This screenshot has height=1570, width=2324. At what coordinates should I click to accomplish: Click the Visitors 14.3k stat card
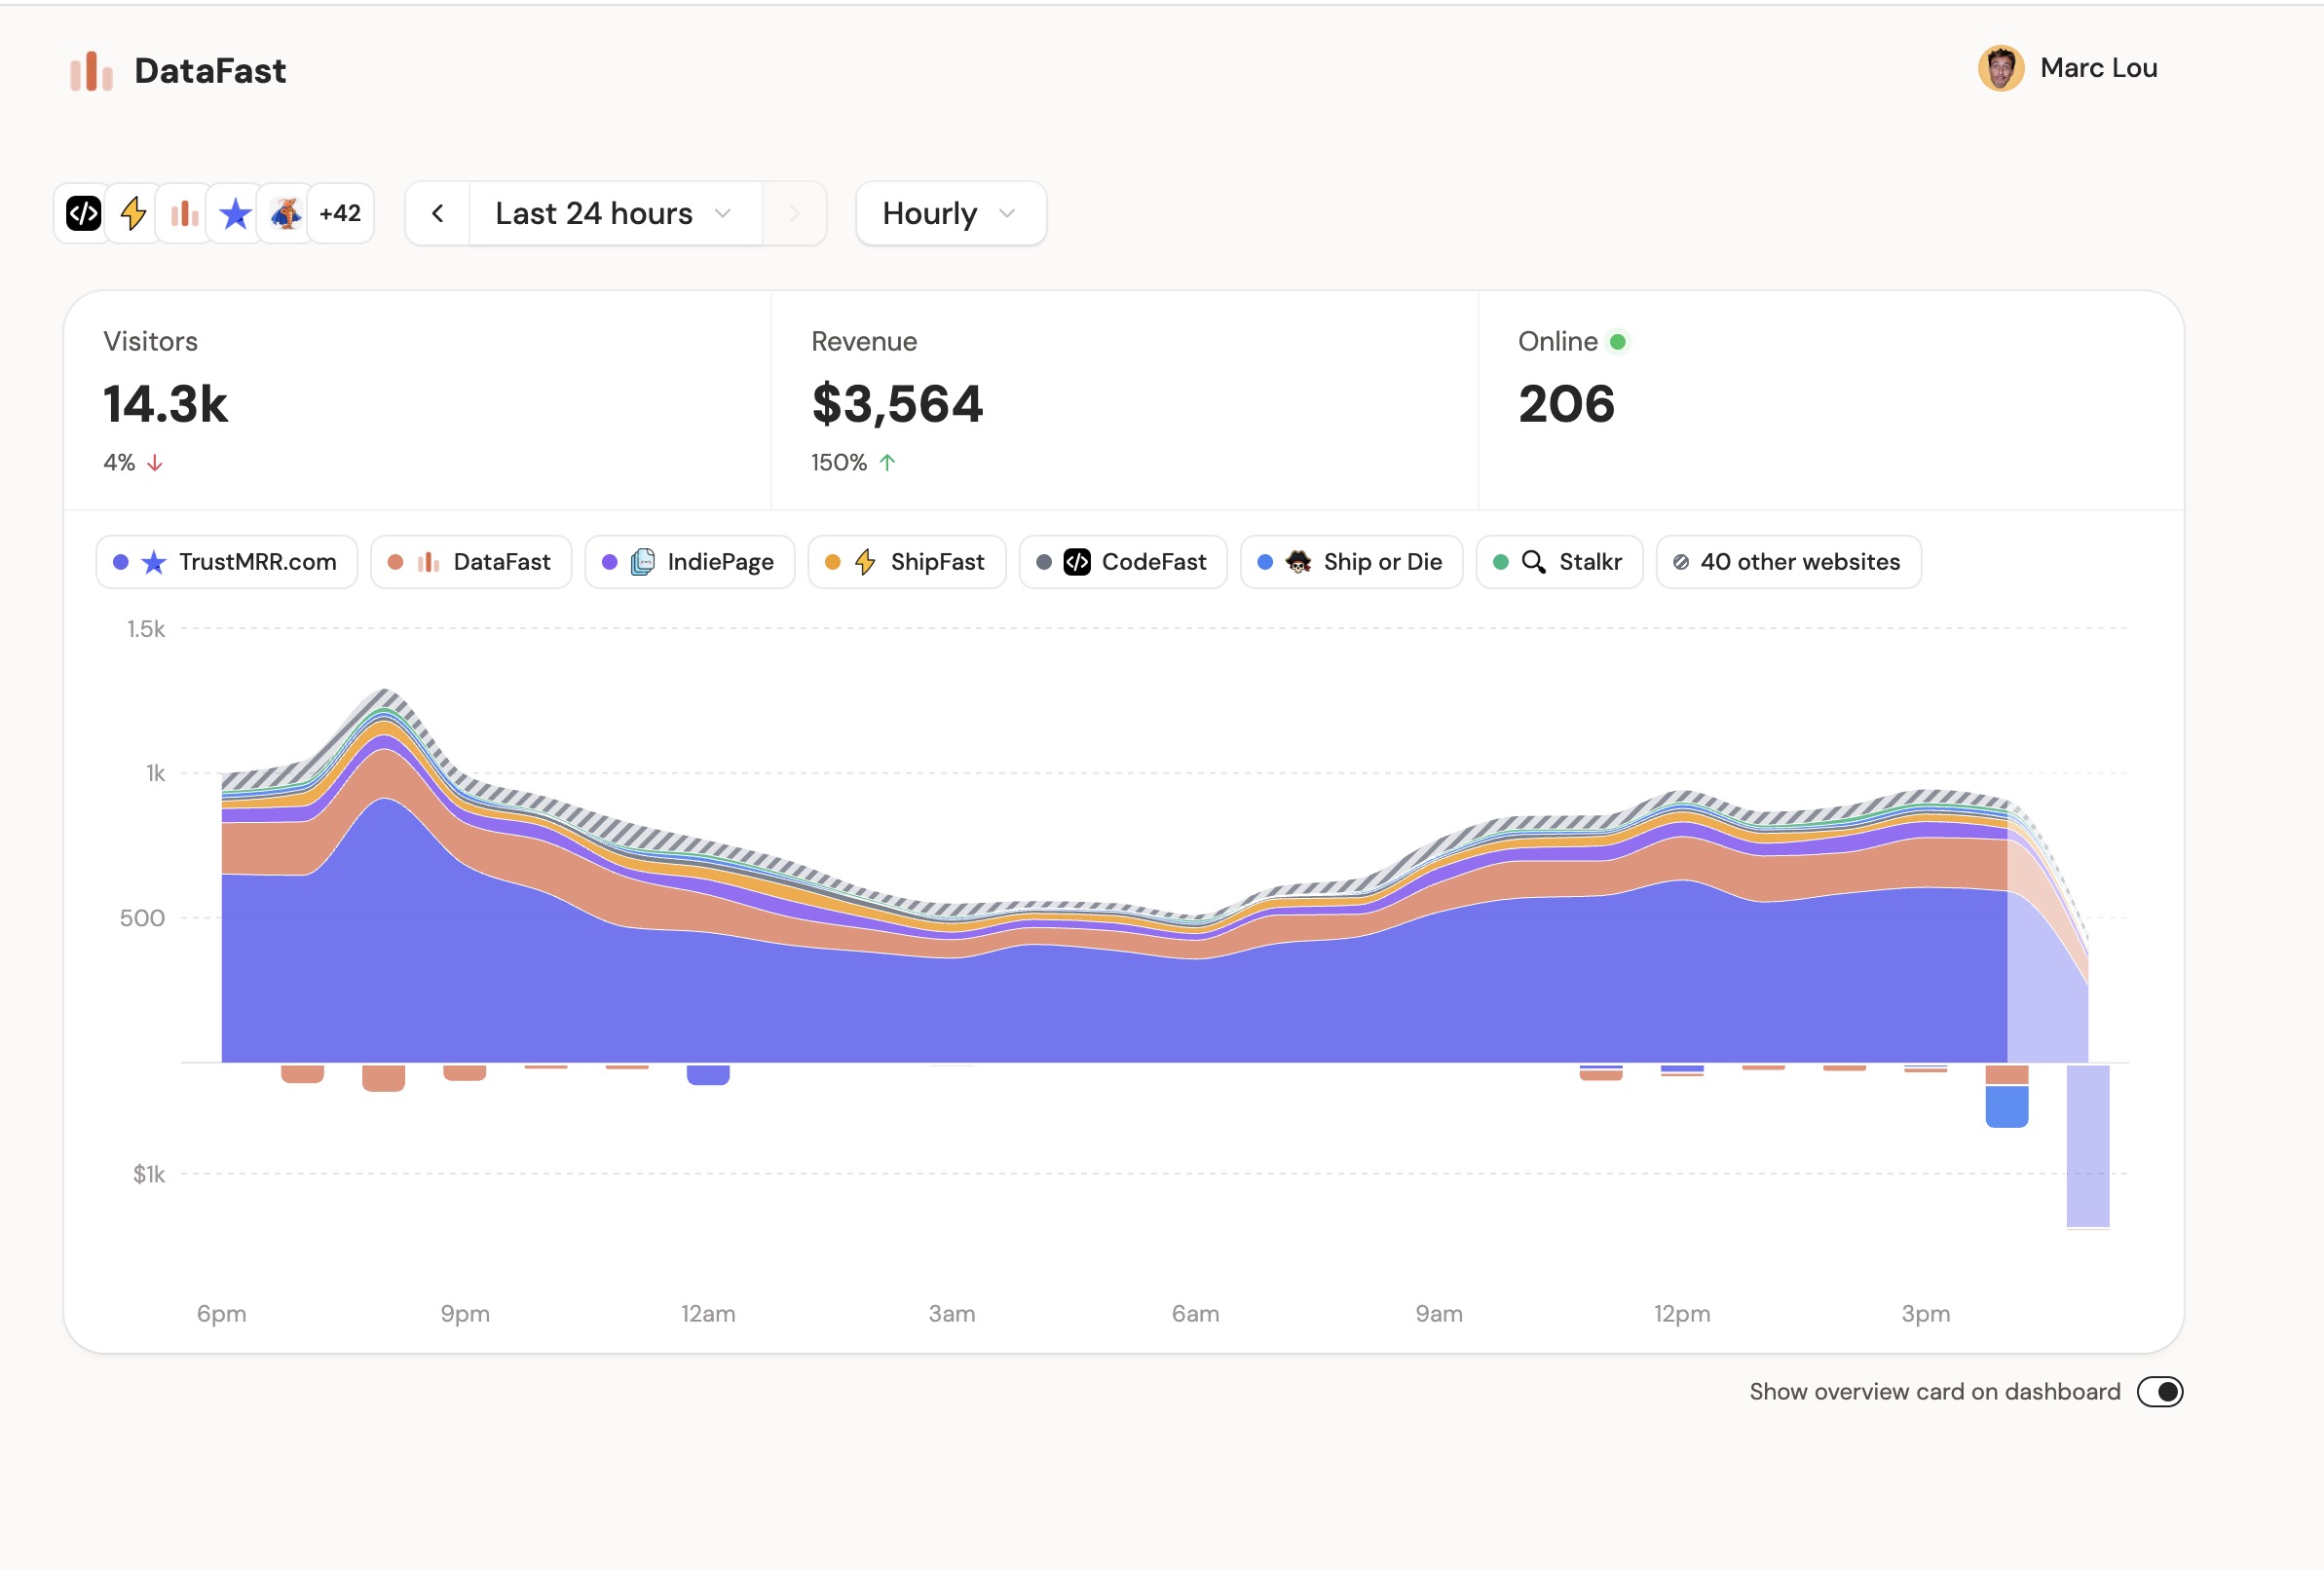[418, 400]
